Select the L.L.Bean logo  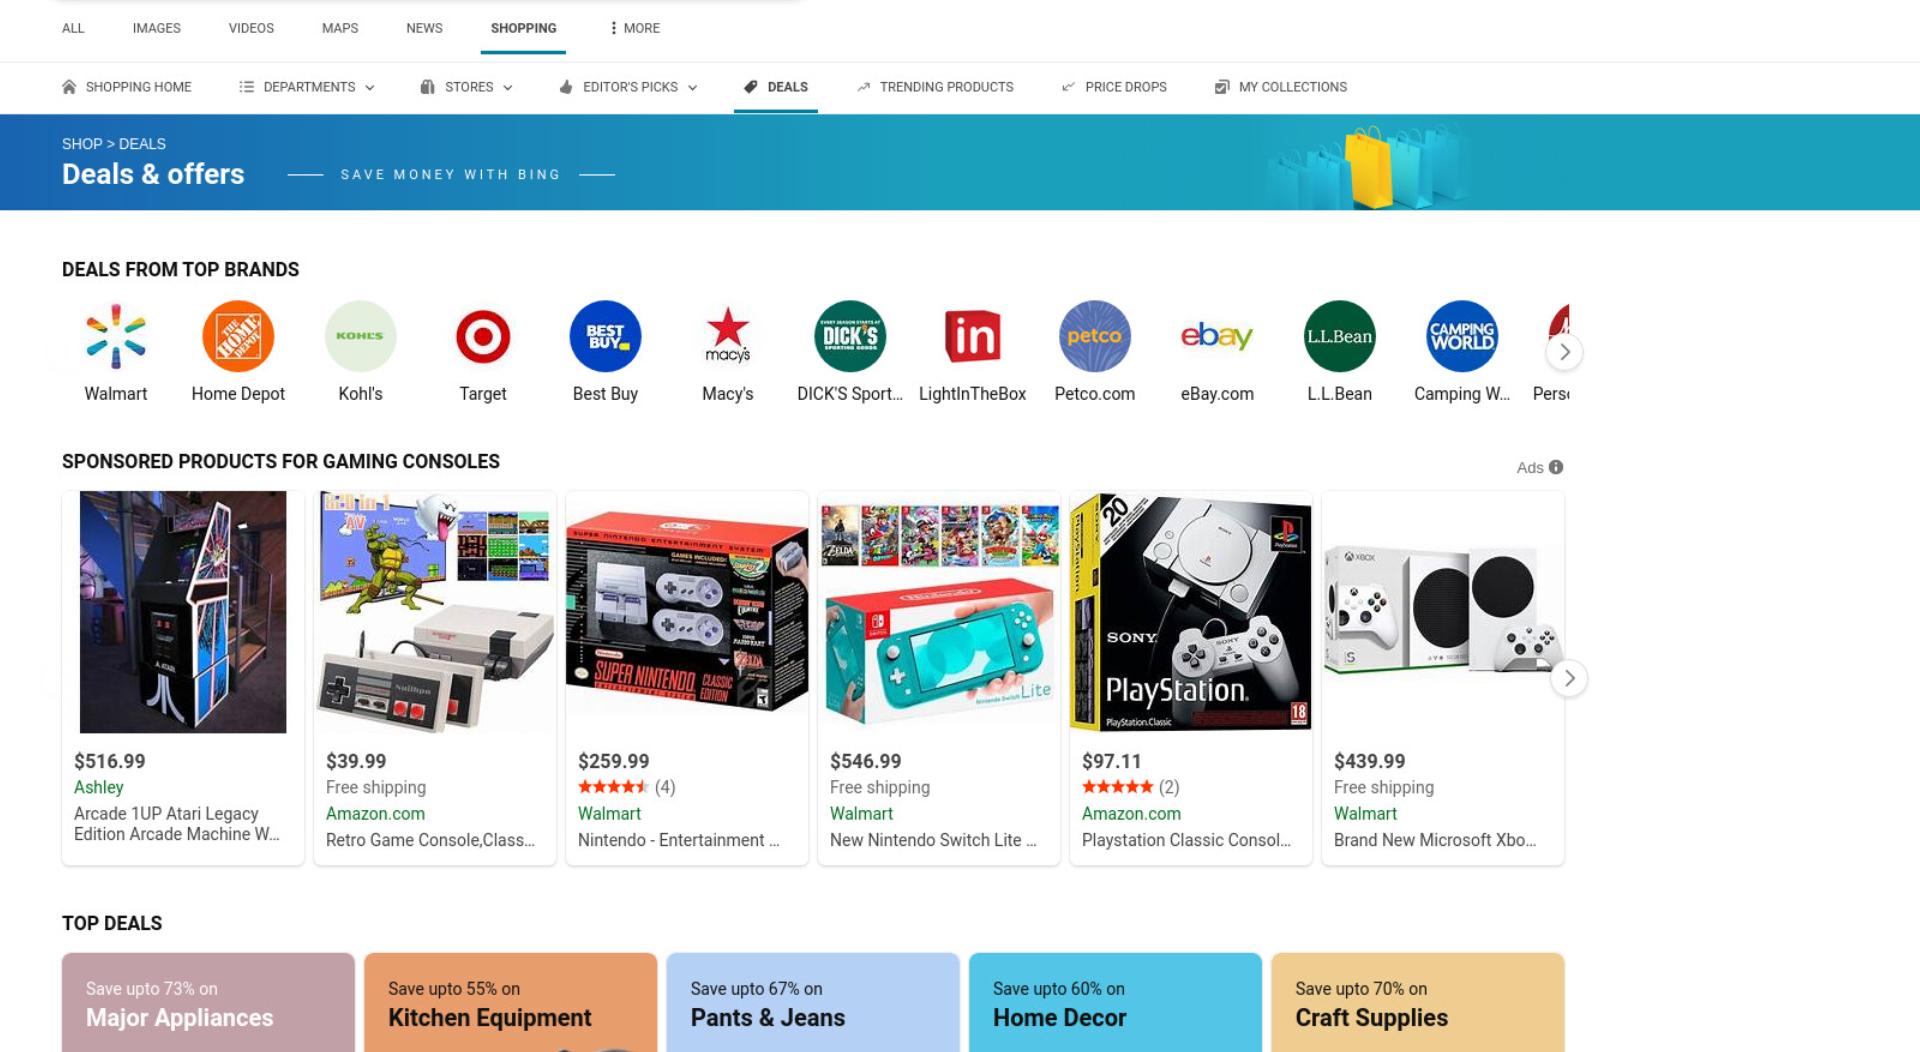click(x=1340, y=336)
